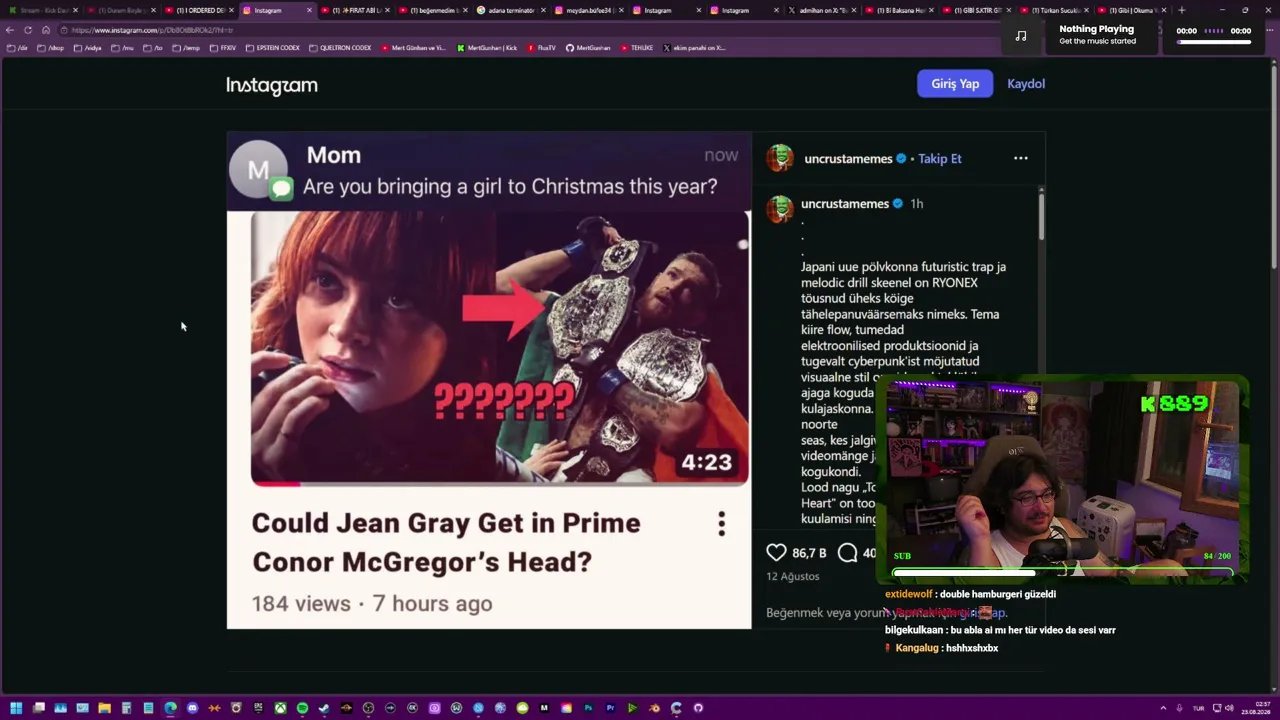Open a new browser tab with the plus icon
Screen dimensions: 1280x720
1182,10
